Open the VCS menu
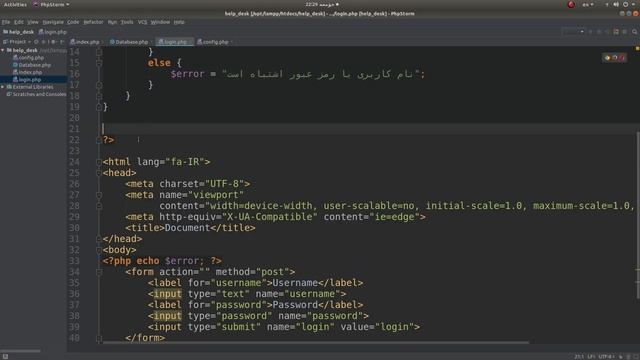Viewport: 640px width, 360px height. (x=142, y=22)
